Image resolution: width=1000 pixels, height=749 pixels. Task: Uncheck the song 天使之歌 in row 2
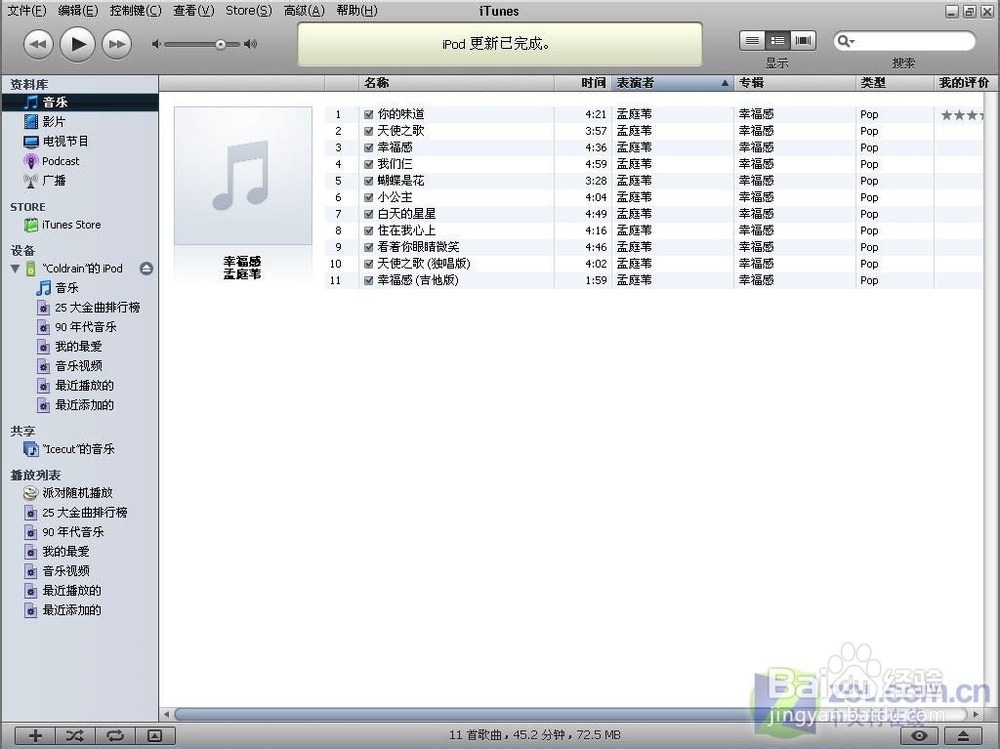(369, 131)
